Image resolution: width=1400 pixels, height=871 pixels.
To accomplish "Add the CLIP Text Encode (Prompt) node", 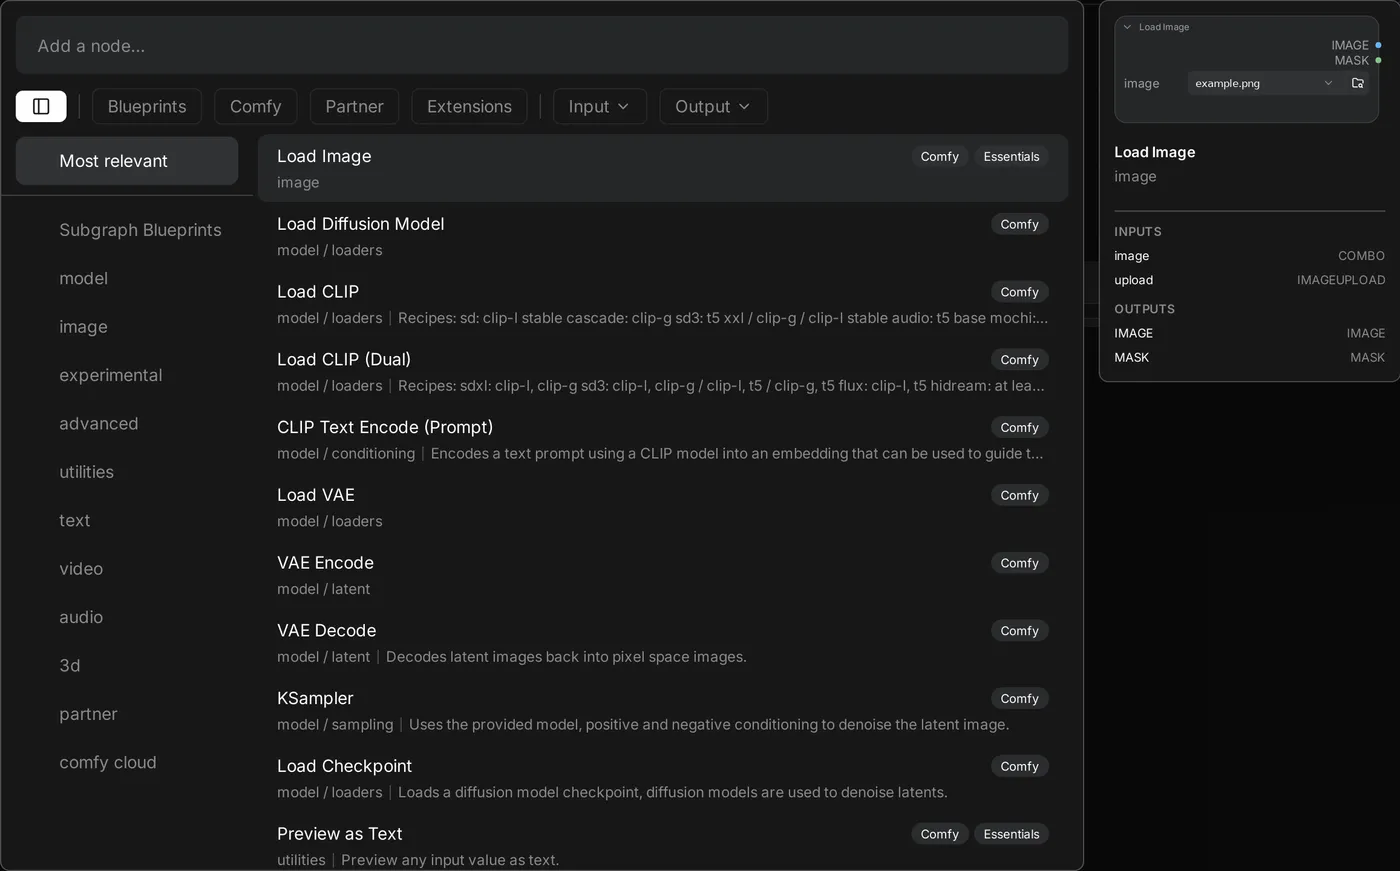I will tap(663, 440).
